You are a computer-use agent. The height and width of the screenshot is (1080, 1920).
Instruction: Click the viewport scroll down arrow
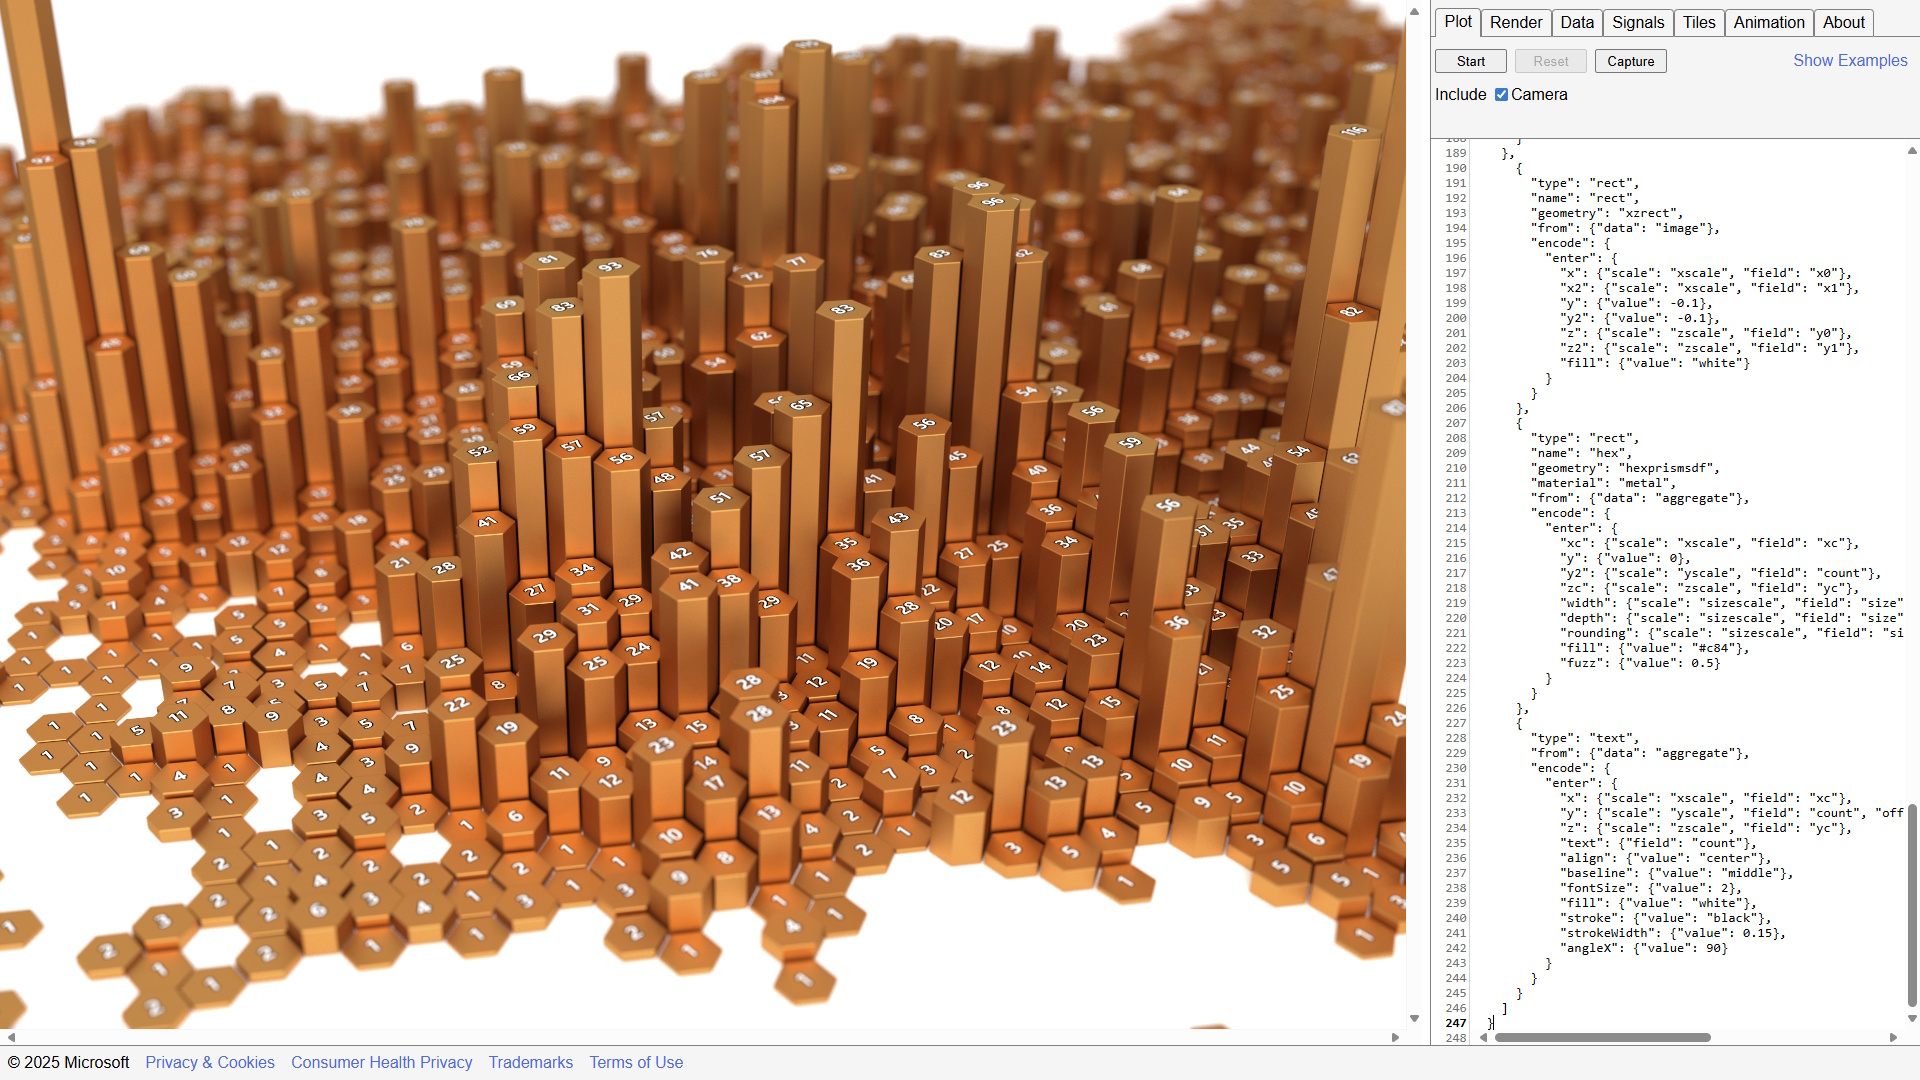click(1414, 1019)
